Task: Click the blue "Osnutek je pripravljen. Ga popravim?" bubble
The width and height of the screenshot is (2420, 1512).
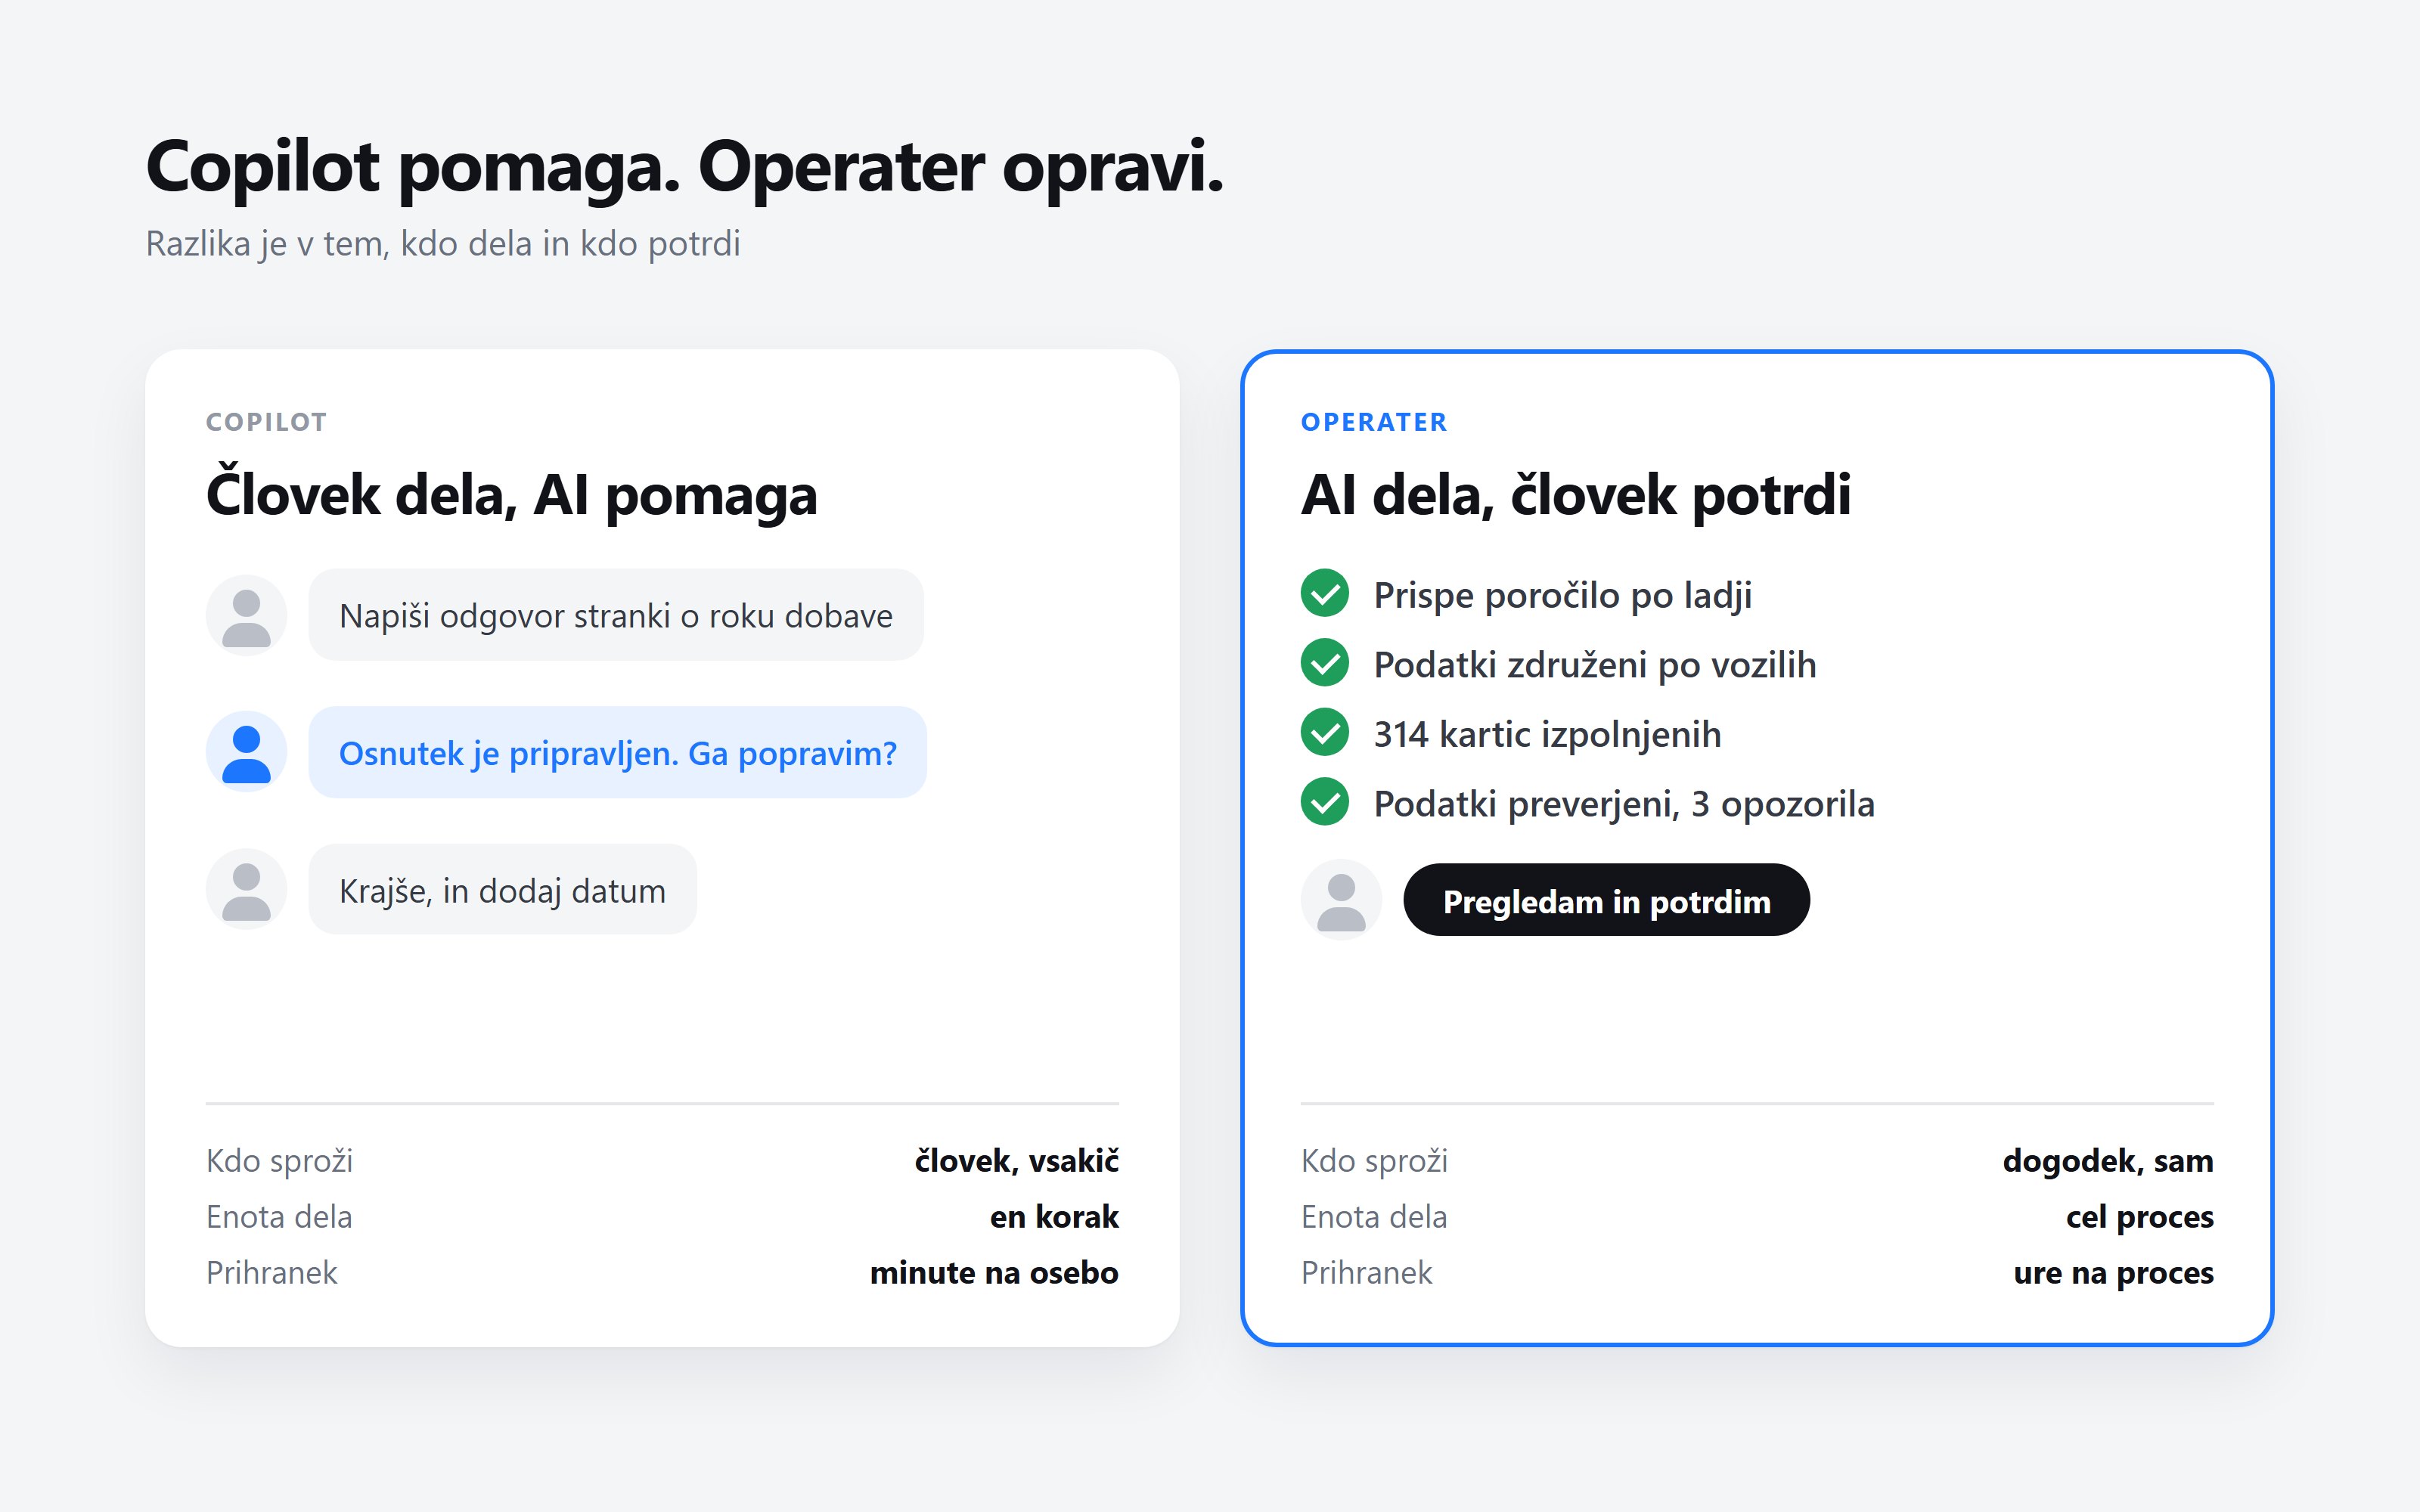Action: [618, 752]
